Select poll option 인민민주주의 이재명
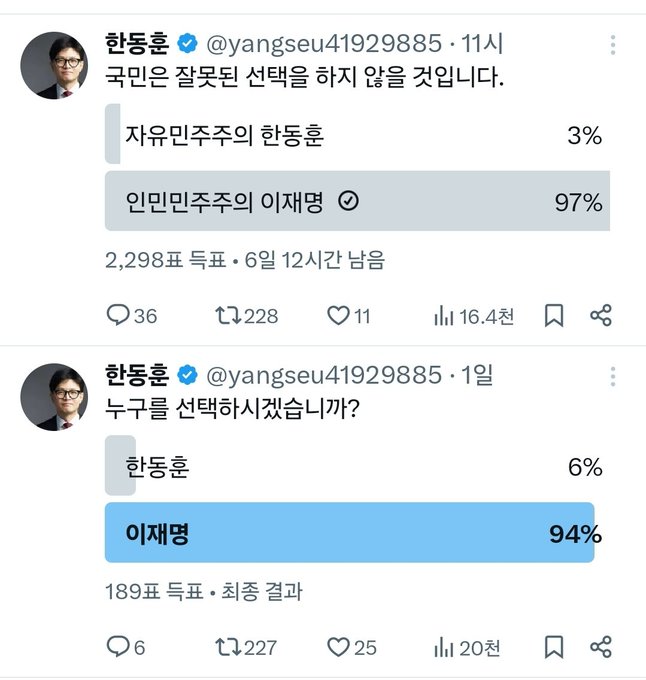This screenshot has width=646, height=680. coord(357,202)
